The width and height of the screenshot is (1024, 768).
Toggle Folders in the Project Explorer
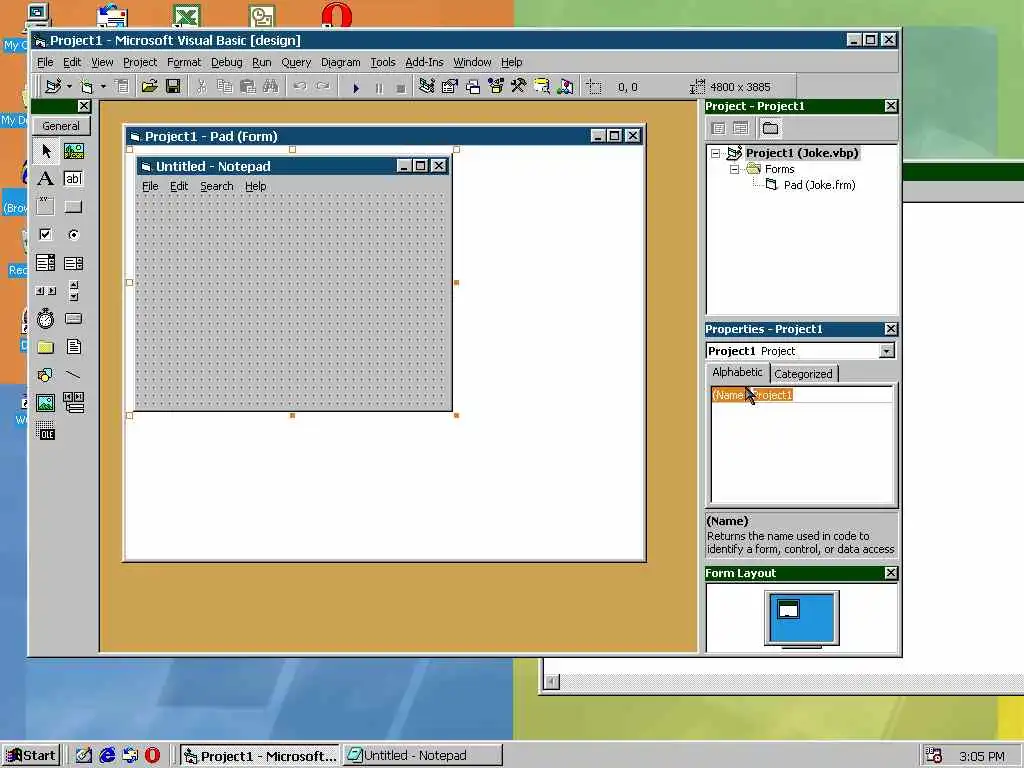pos(771,128)
